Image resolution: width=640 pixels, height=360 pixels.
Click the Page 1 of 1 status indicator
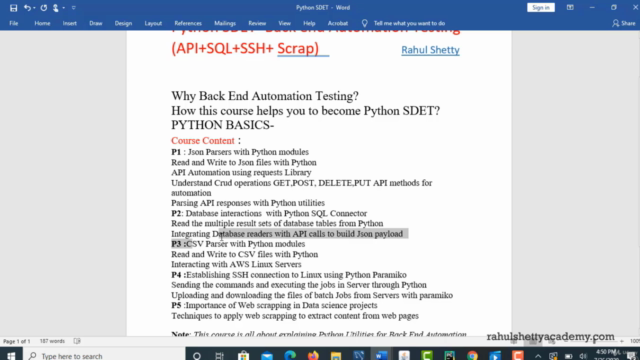coord(17,341)
